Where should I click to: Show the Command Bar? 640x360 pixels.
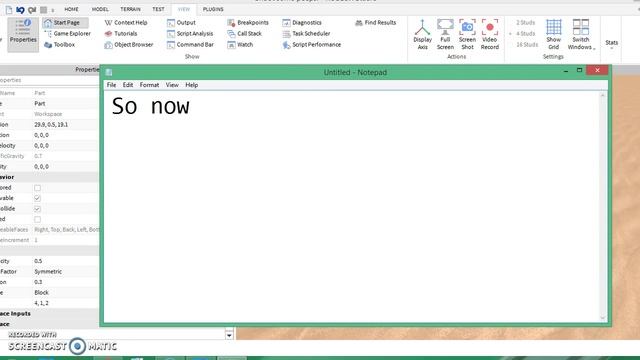[190, 44]
